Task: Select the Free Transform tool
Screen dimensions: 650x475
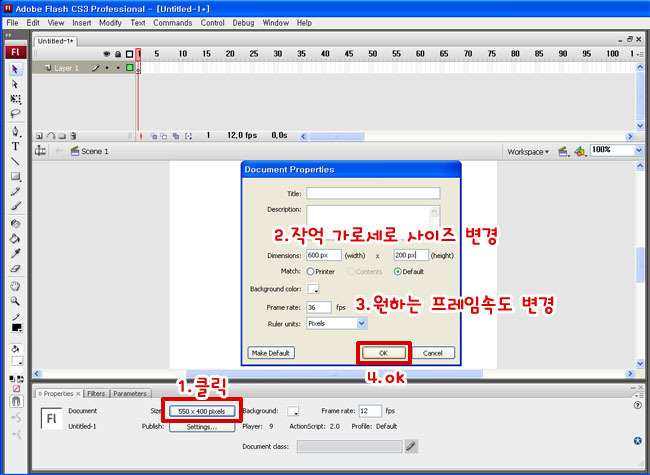Action: coord(15,99)
